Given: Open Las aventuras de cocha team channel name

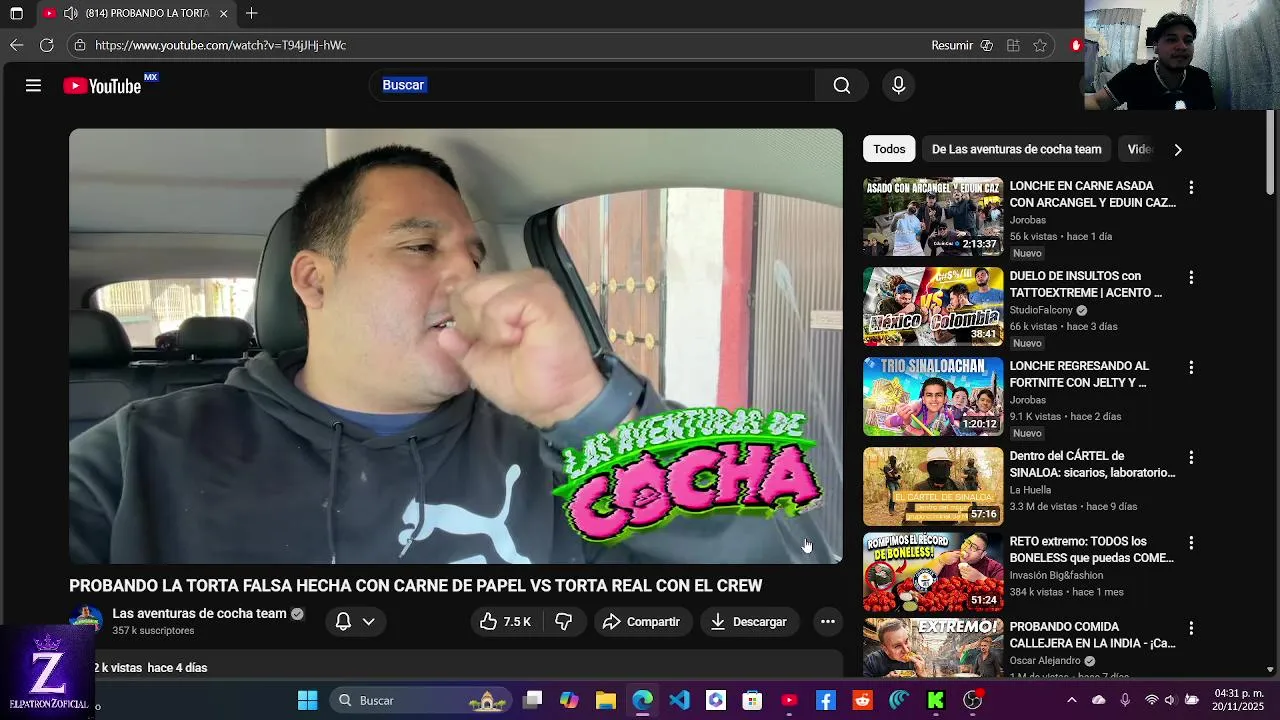Looking at the screenshot, I should pos(199,614).
